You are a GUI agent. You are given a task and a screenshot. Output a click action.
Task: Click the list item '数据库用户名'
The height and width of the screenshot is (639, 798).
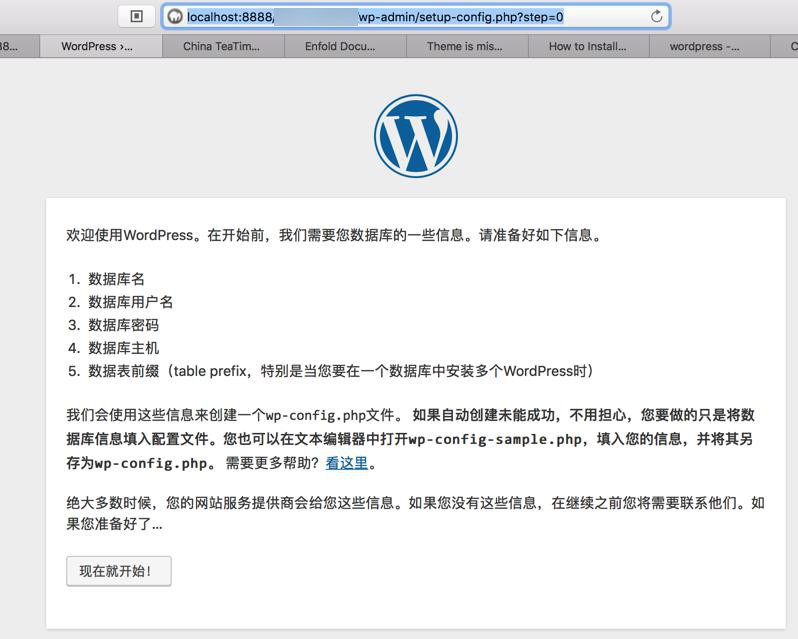point(131,302)
